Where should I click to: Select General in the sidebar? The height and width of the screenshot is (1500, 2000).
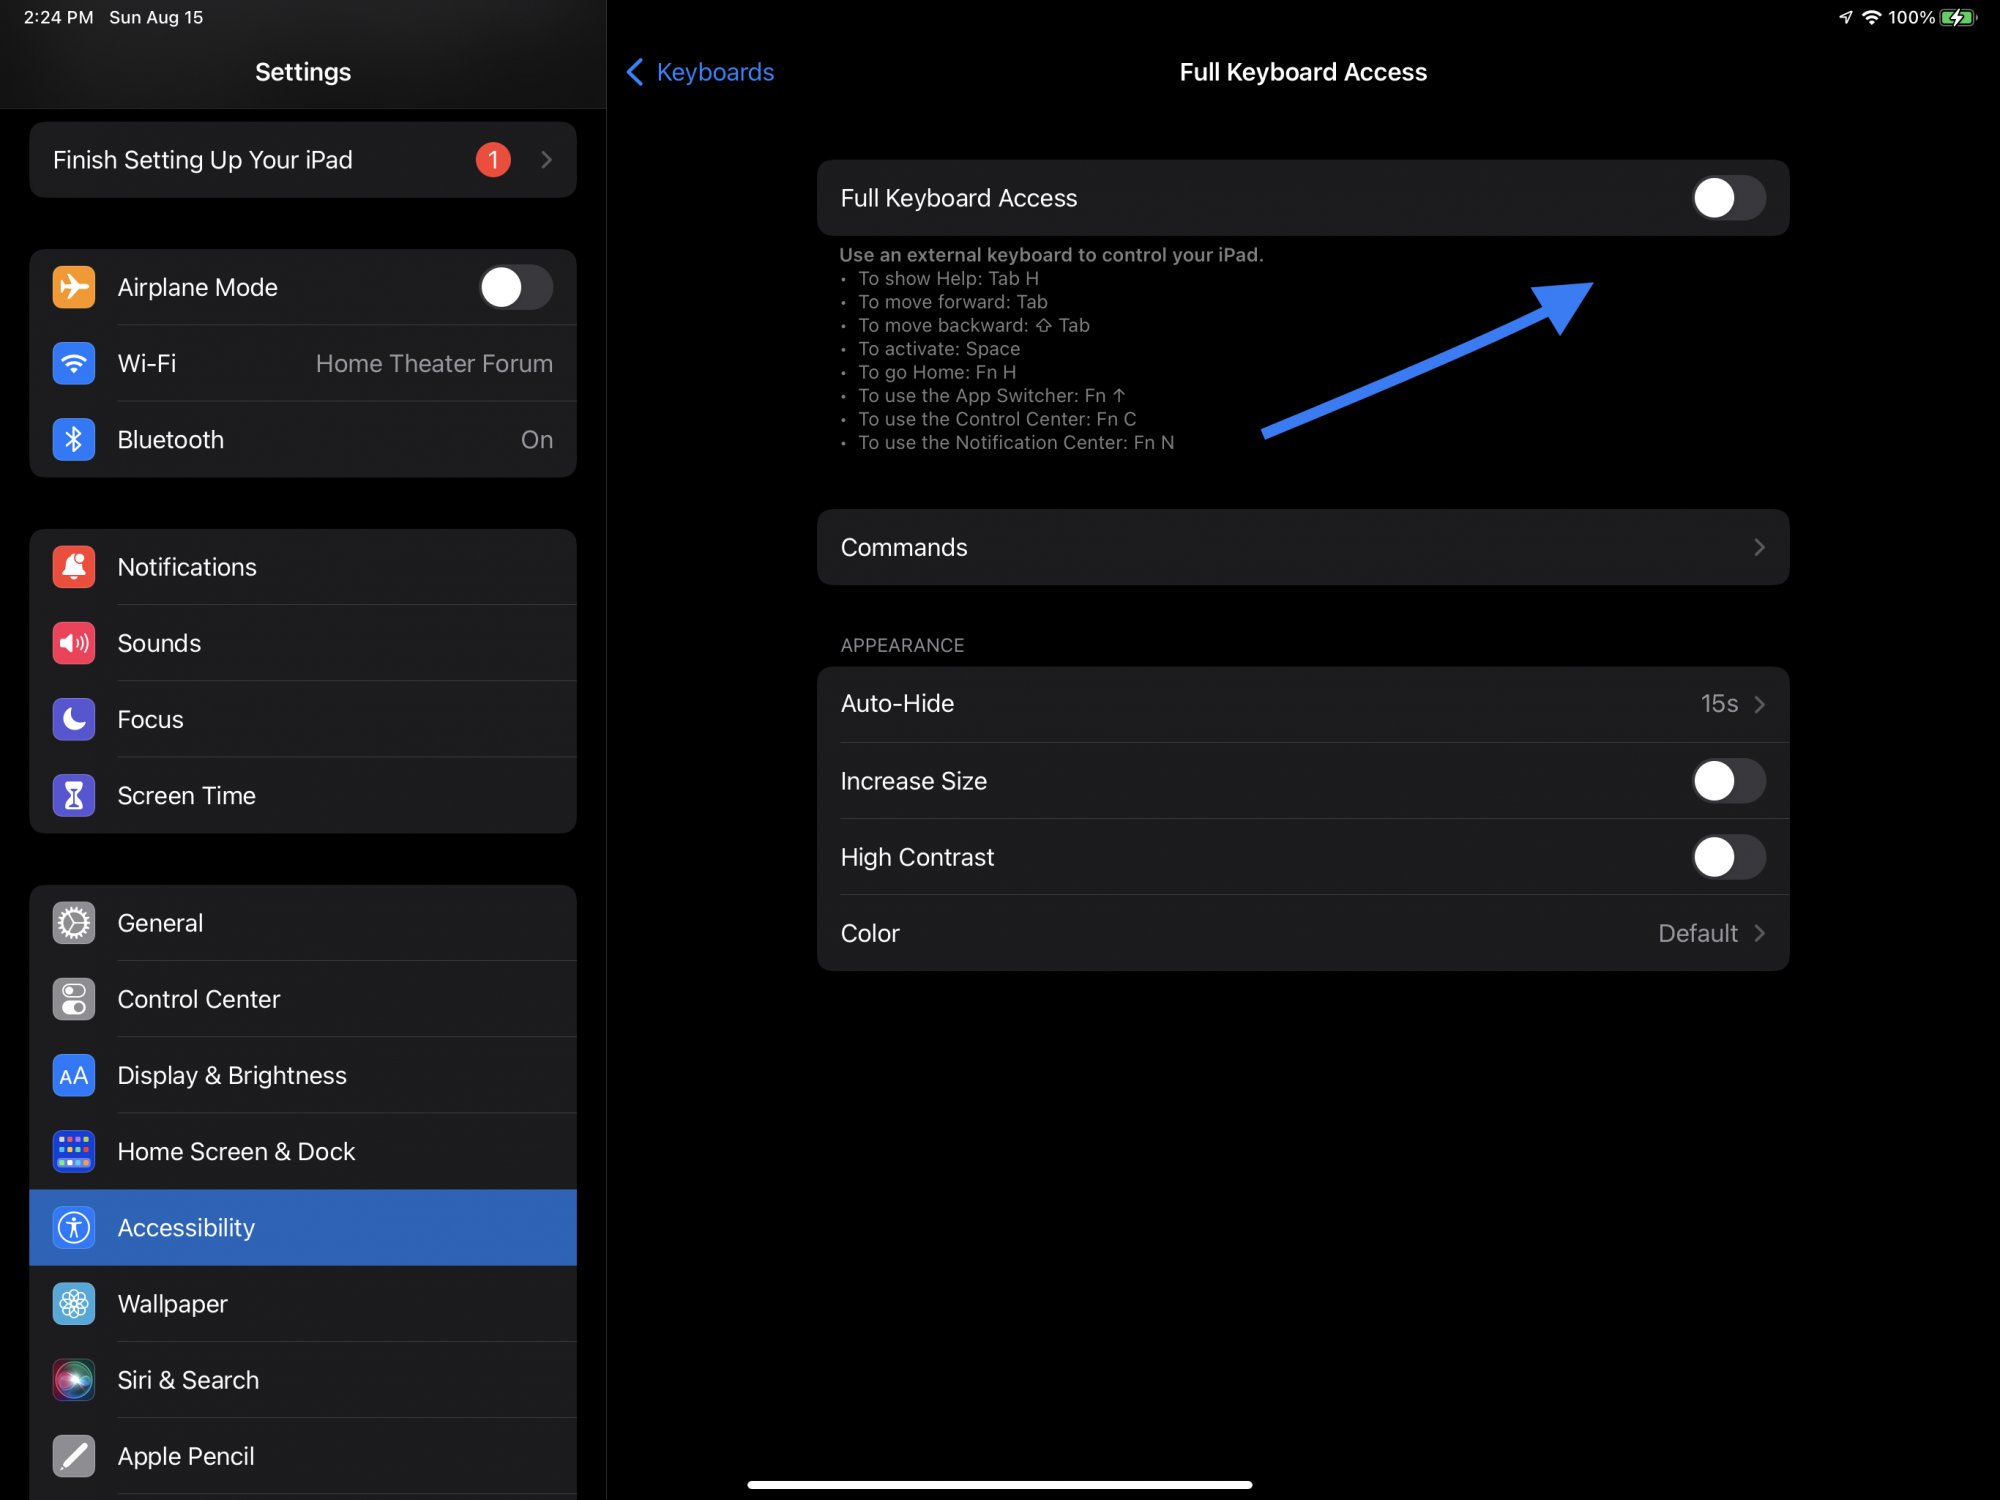click(303, 923)
